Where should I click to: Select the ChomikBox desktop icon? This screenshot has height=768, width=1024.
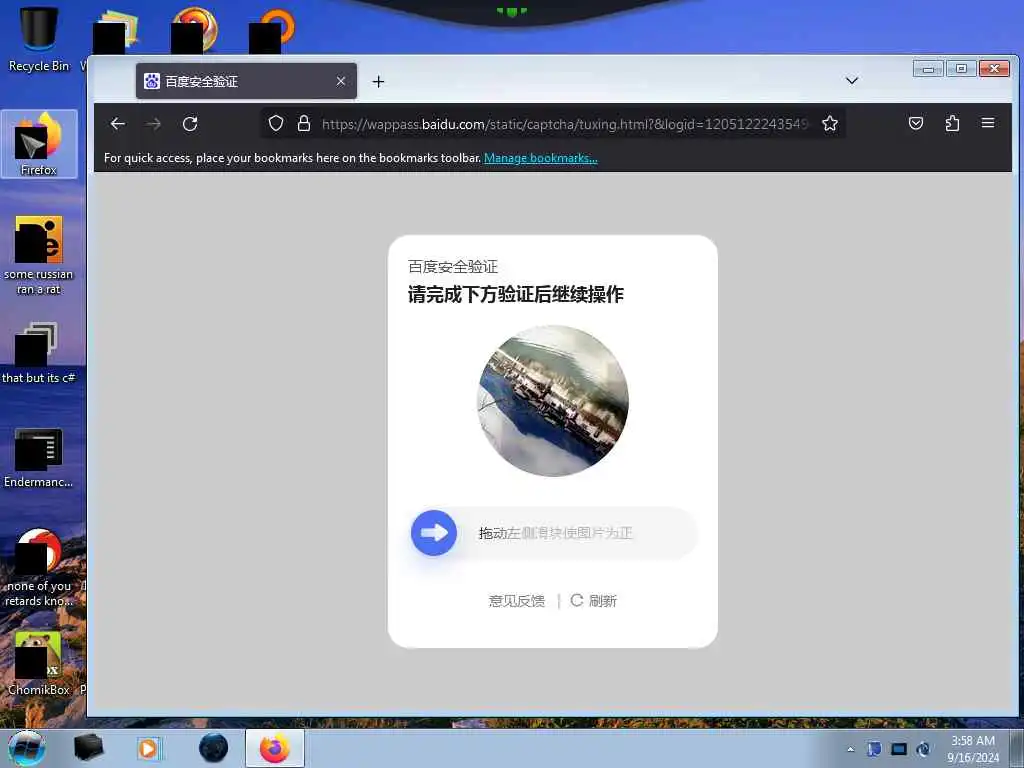(x=39, y=664)
